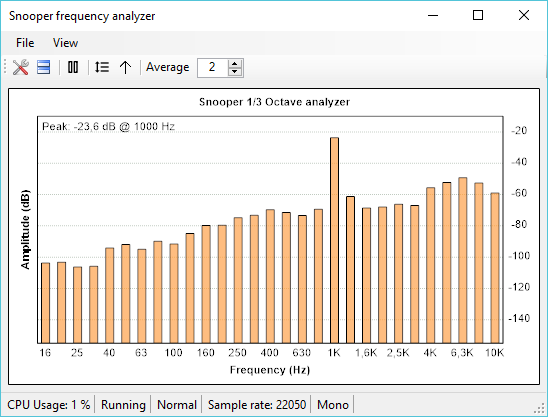Open settings via the wrench and screwdriver icon
The width and height of the screenshot is (548, 417).
(x=20, y=67)
